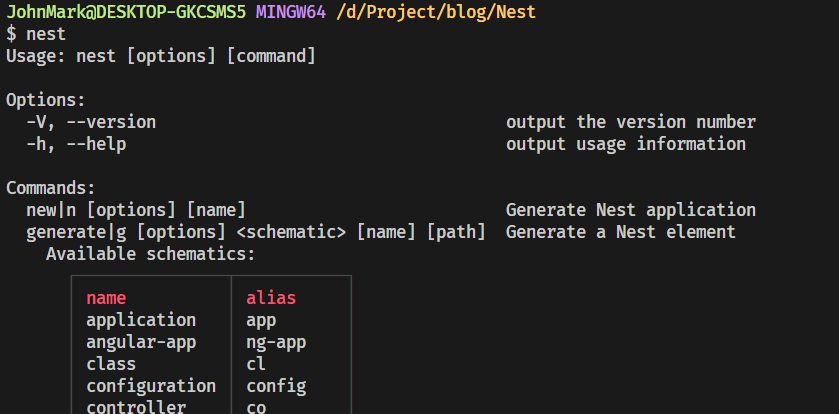This screenshot has height=414, width=839.
Task: Click the 'app' alias cell
Action: pos(261,320)
